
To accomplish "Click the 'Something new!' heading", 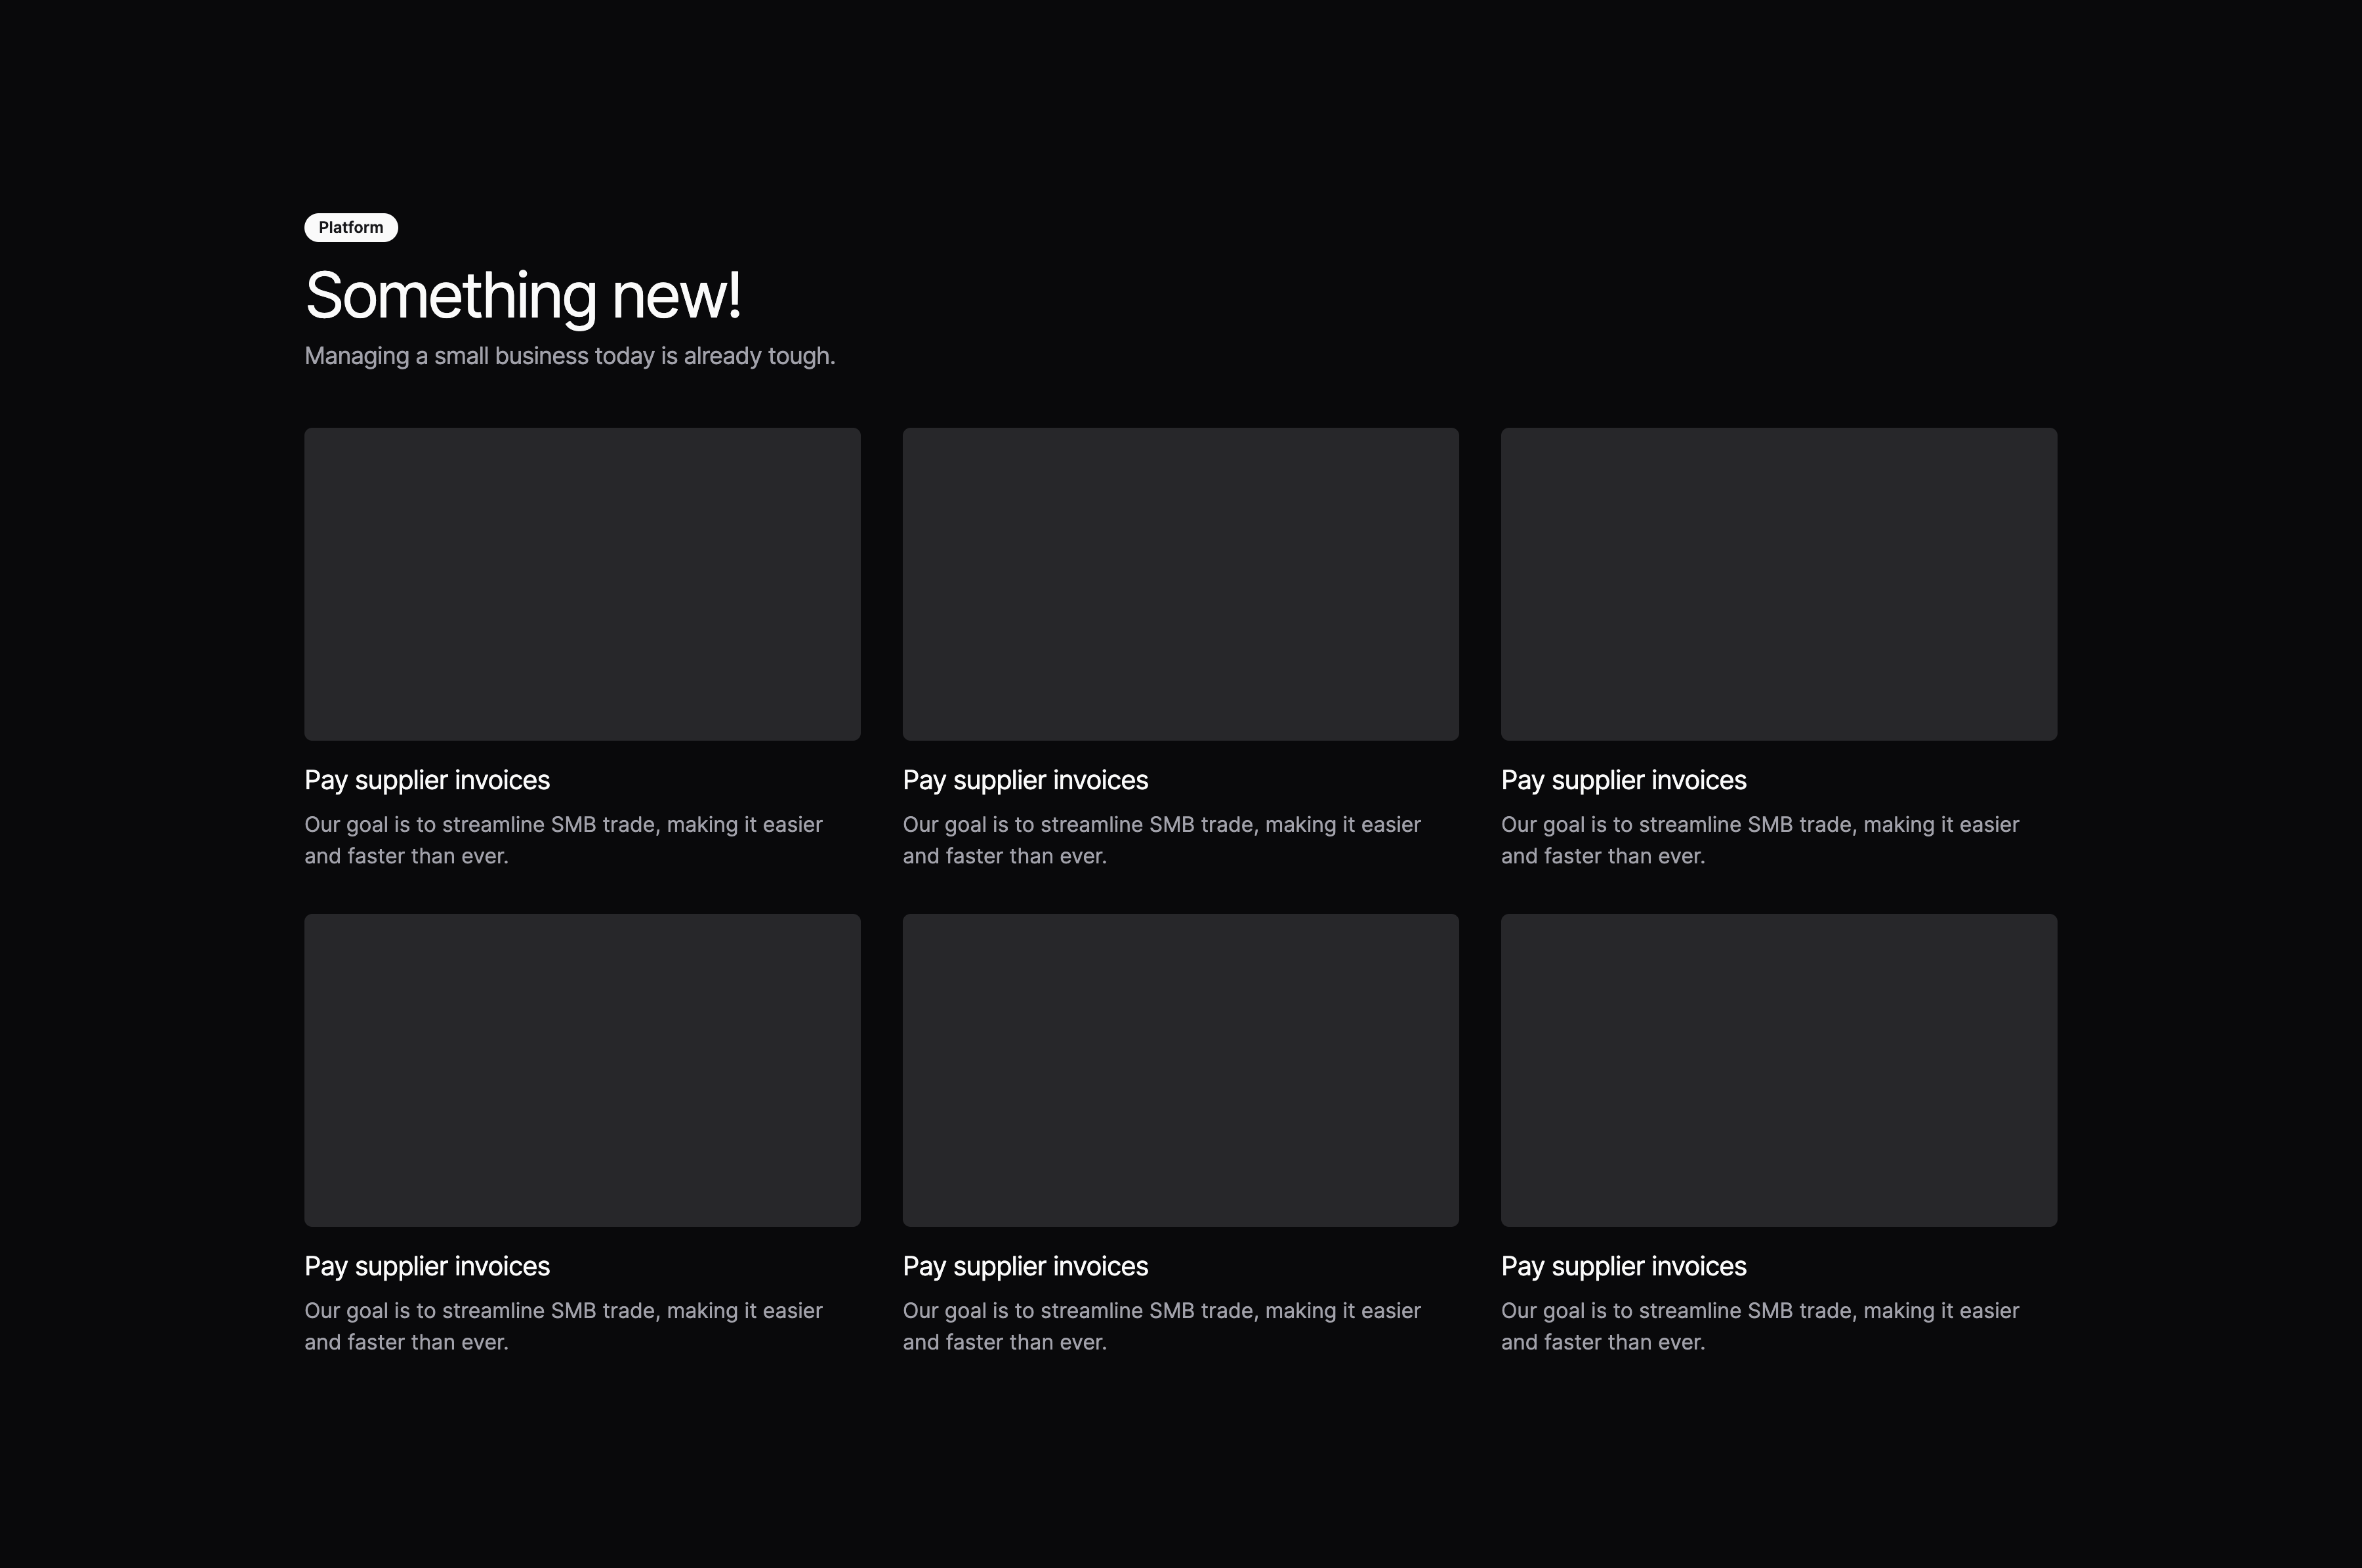I will [x=522, y=296].
